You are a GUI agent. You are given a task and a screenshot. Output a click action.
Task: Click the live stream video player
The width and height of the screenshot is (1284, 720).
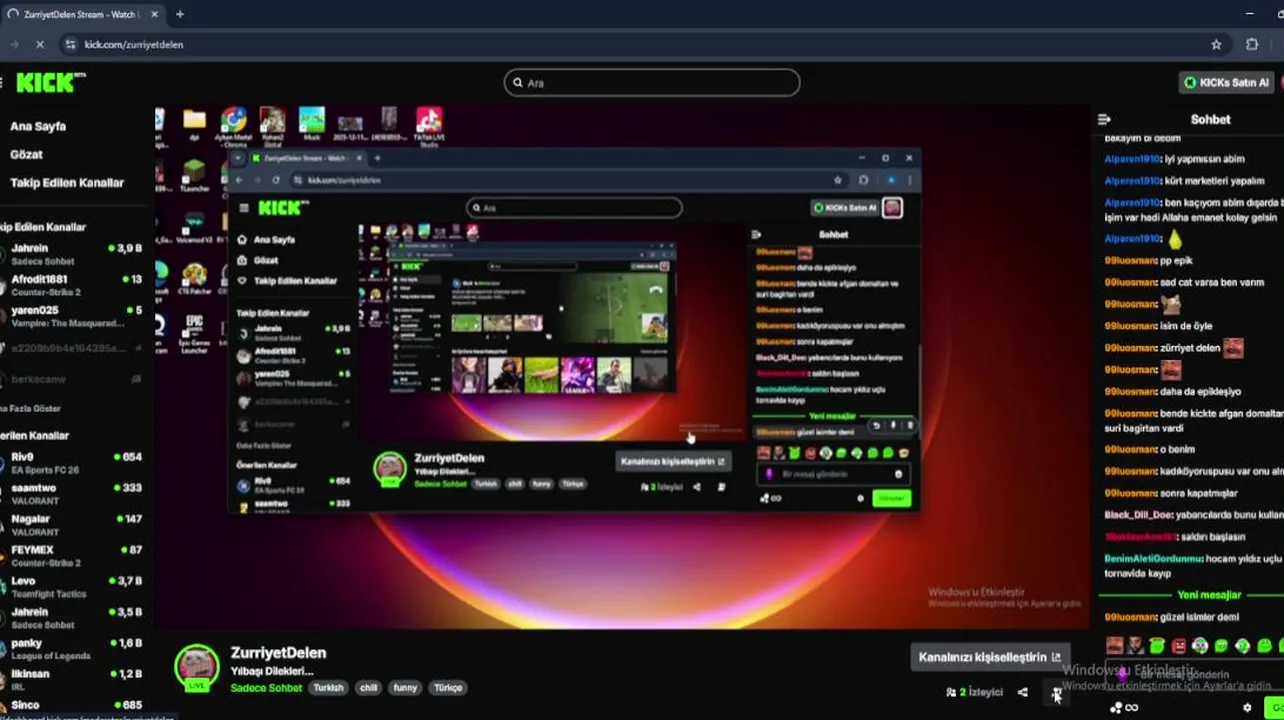click(x=621, y=367)
